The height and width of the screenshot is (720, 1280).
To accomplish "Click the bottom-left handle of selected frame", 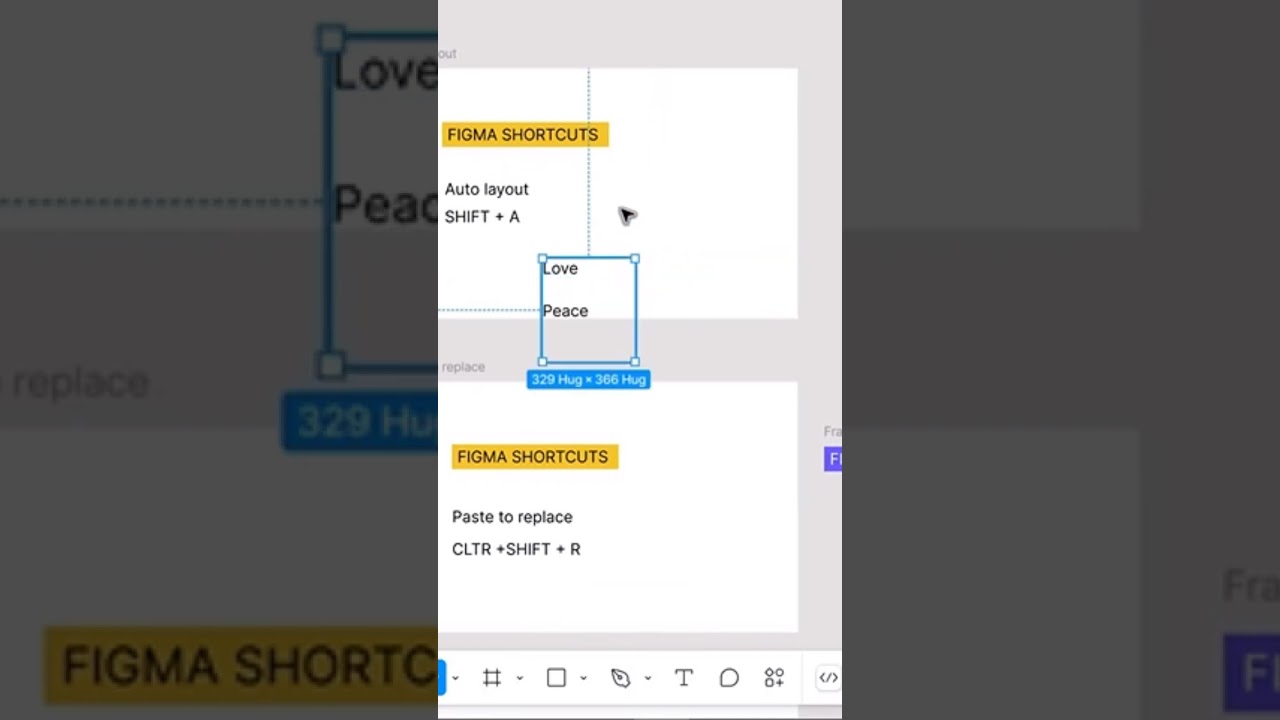I will [542, 362].
